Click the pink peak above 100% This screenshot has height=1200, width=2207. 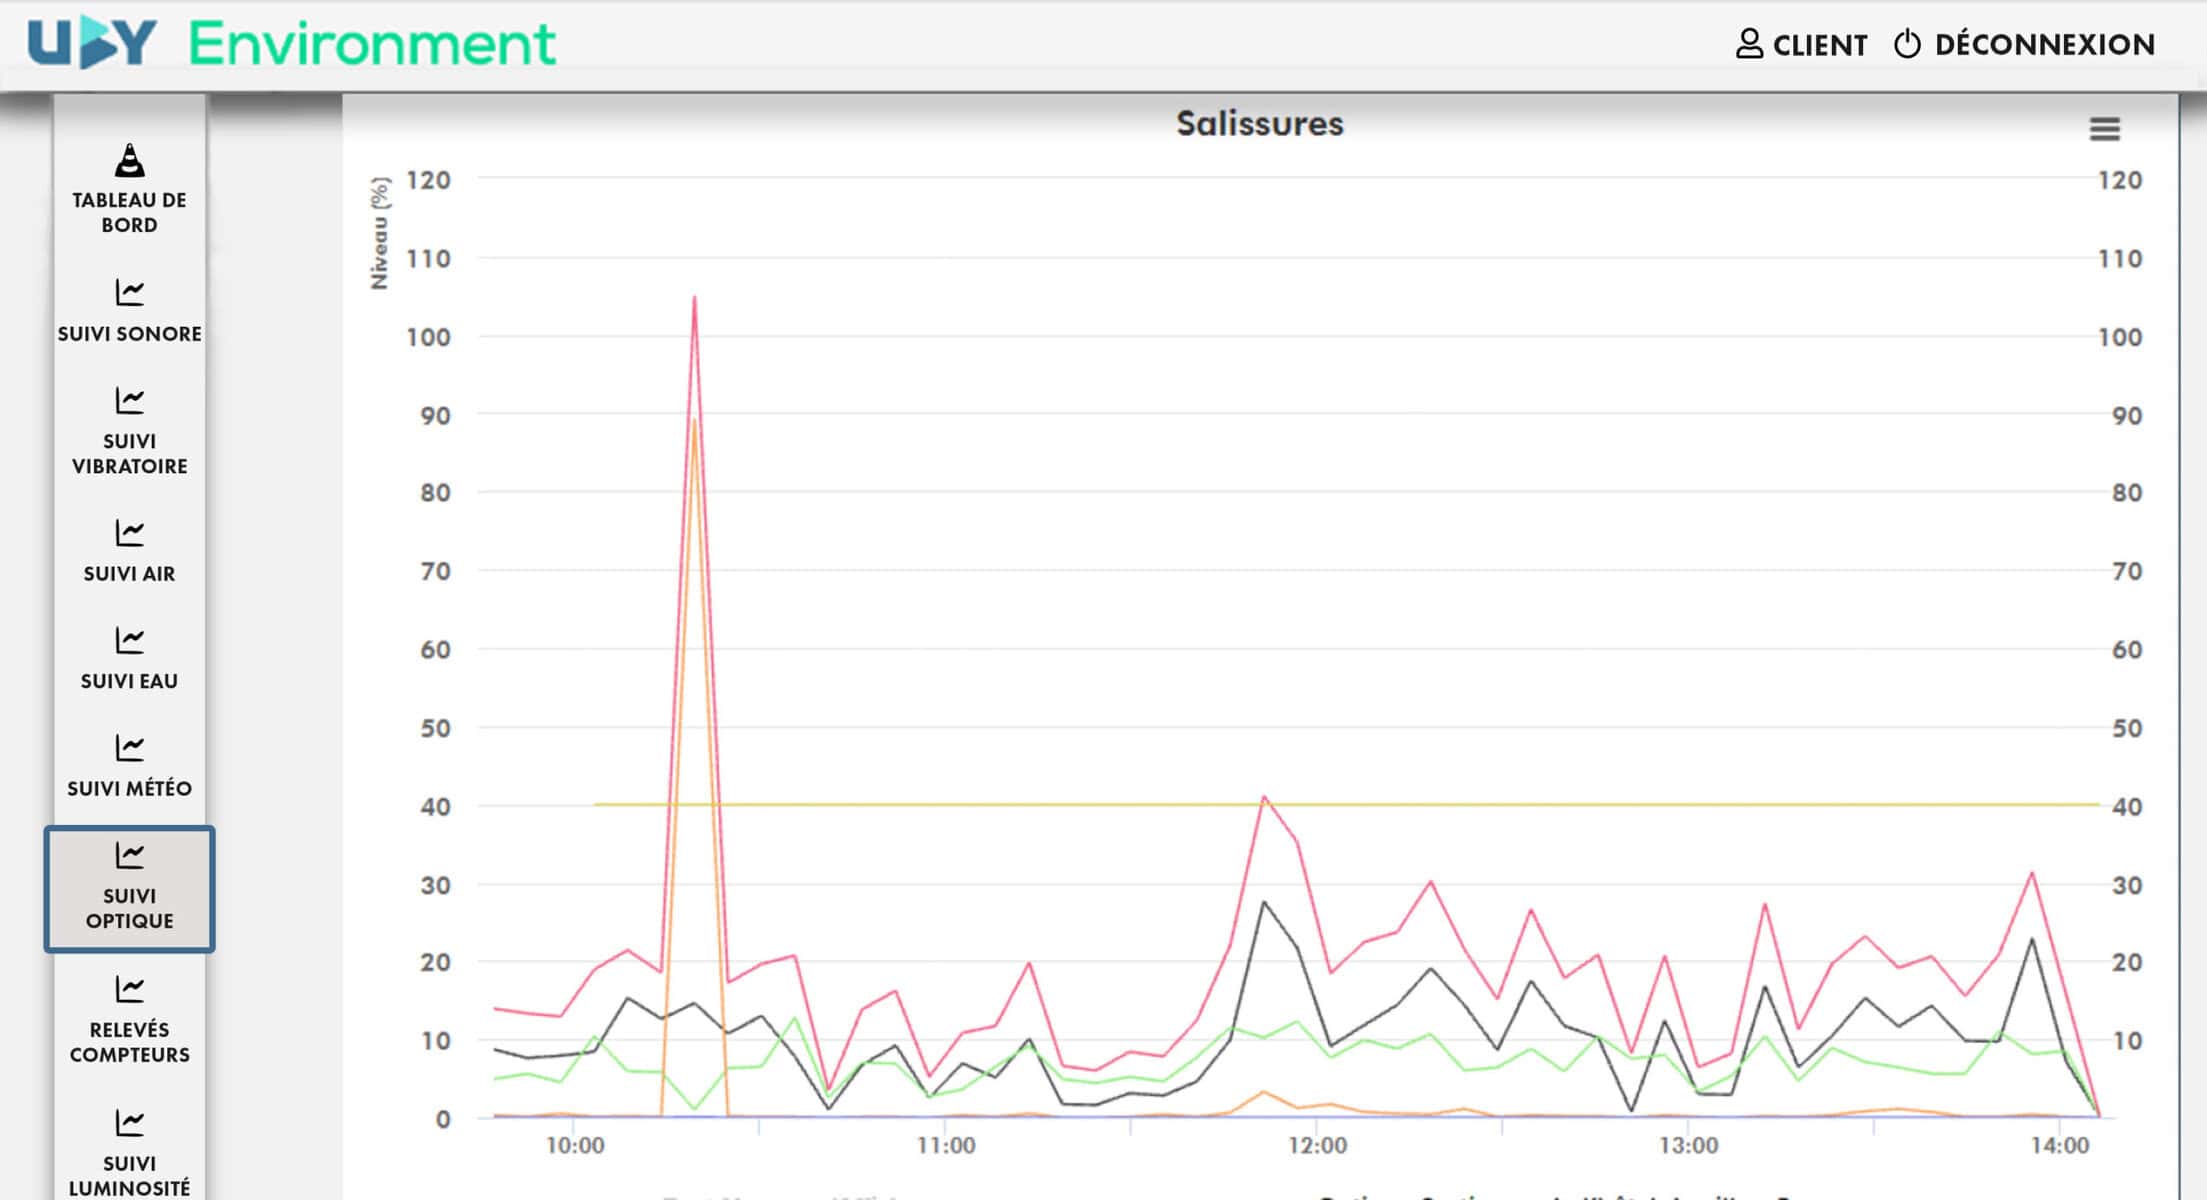click(694, 299)
